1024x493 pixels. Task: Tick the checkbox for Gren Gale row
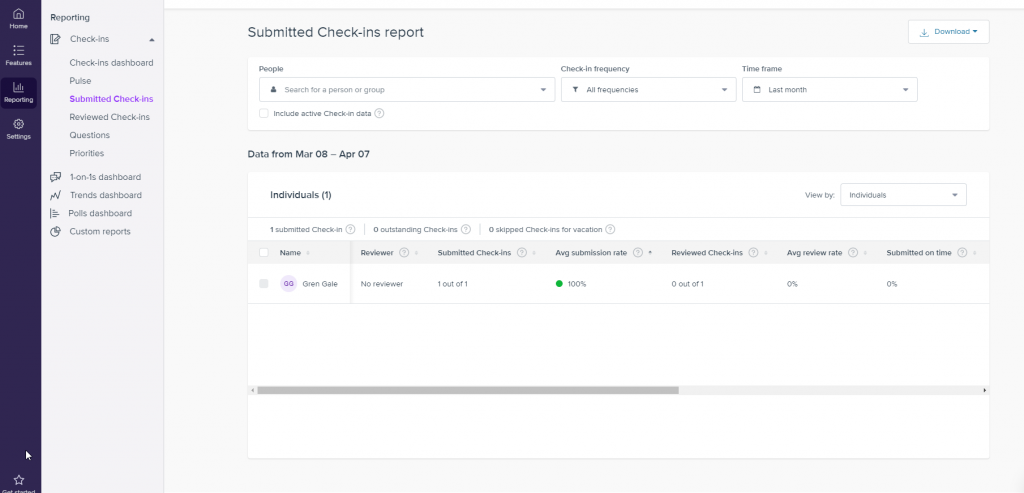point(264,284)
